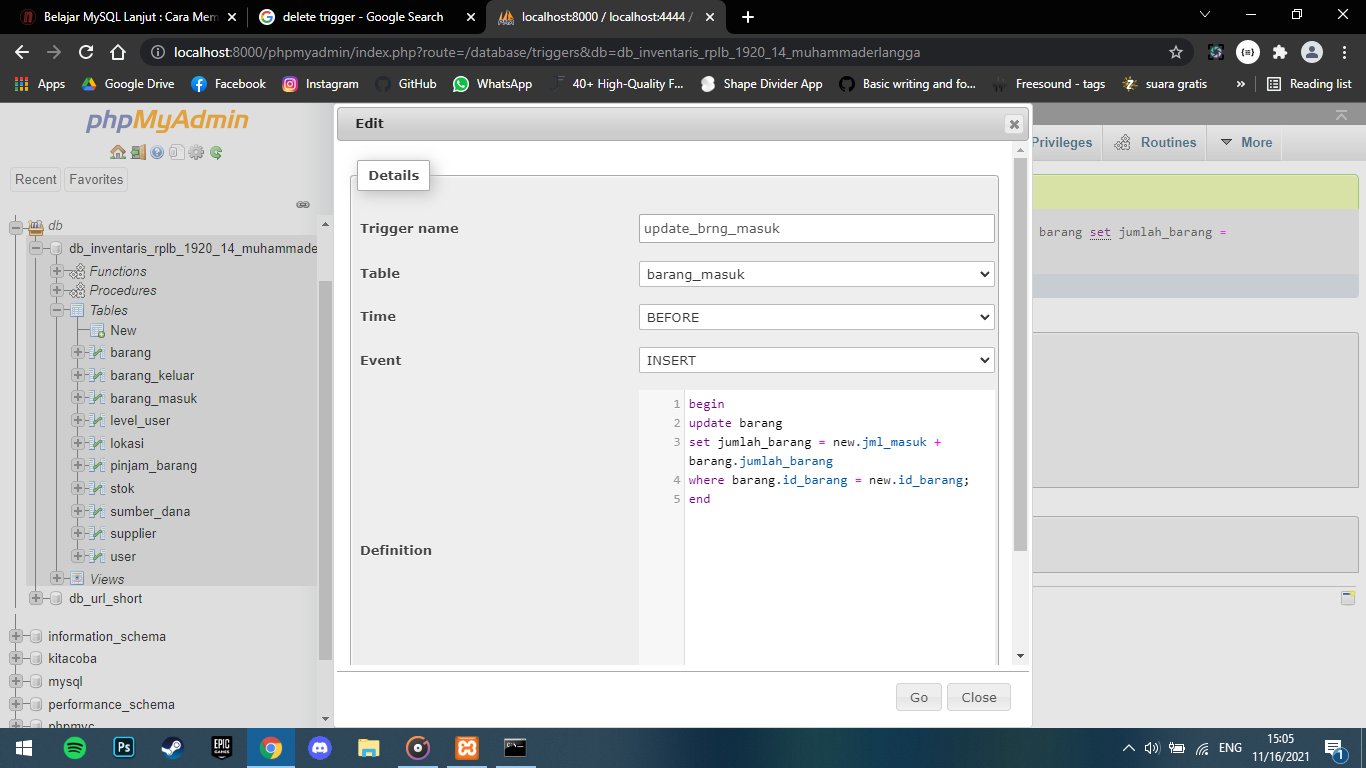This screenshot has width=1366, height=768.
Task: Bookmark this page with the star icon
Action: 1176,52
